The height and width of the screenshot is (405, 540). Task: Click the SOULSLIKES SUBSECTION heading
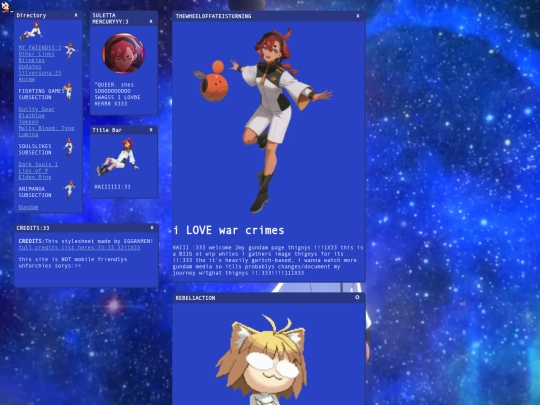35,149
